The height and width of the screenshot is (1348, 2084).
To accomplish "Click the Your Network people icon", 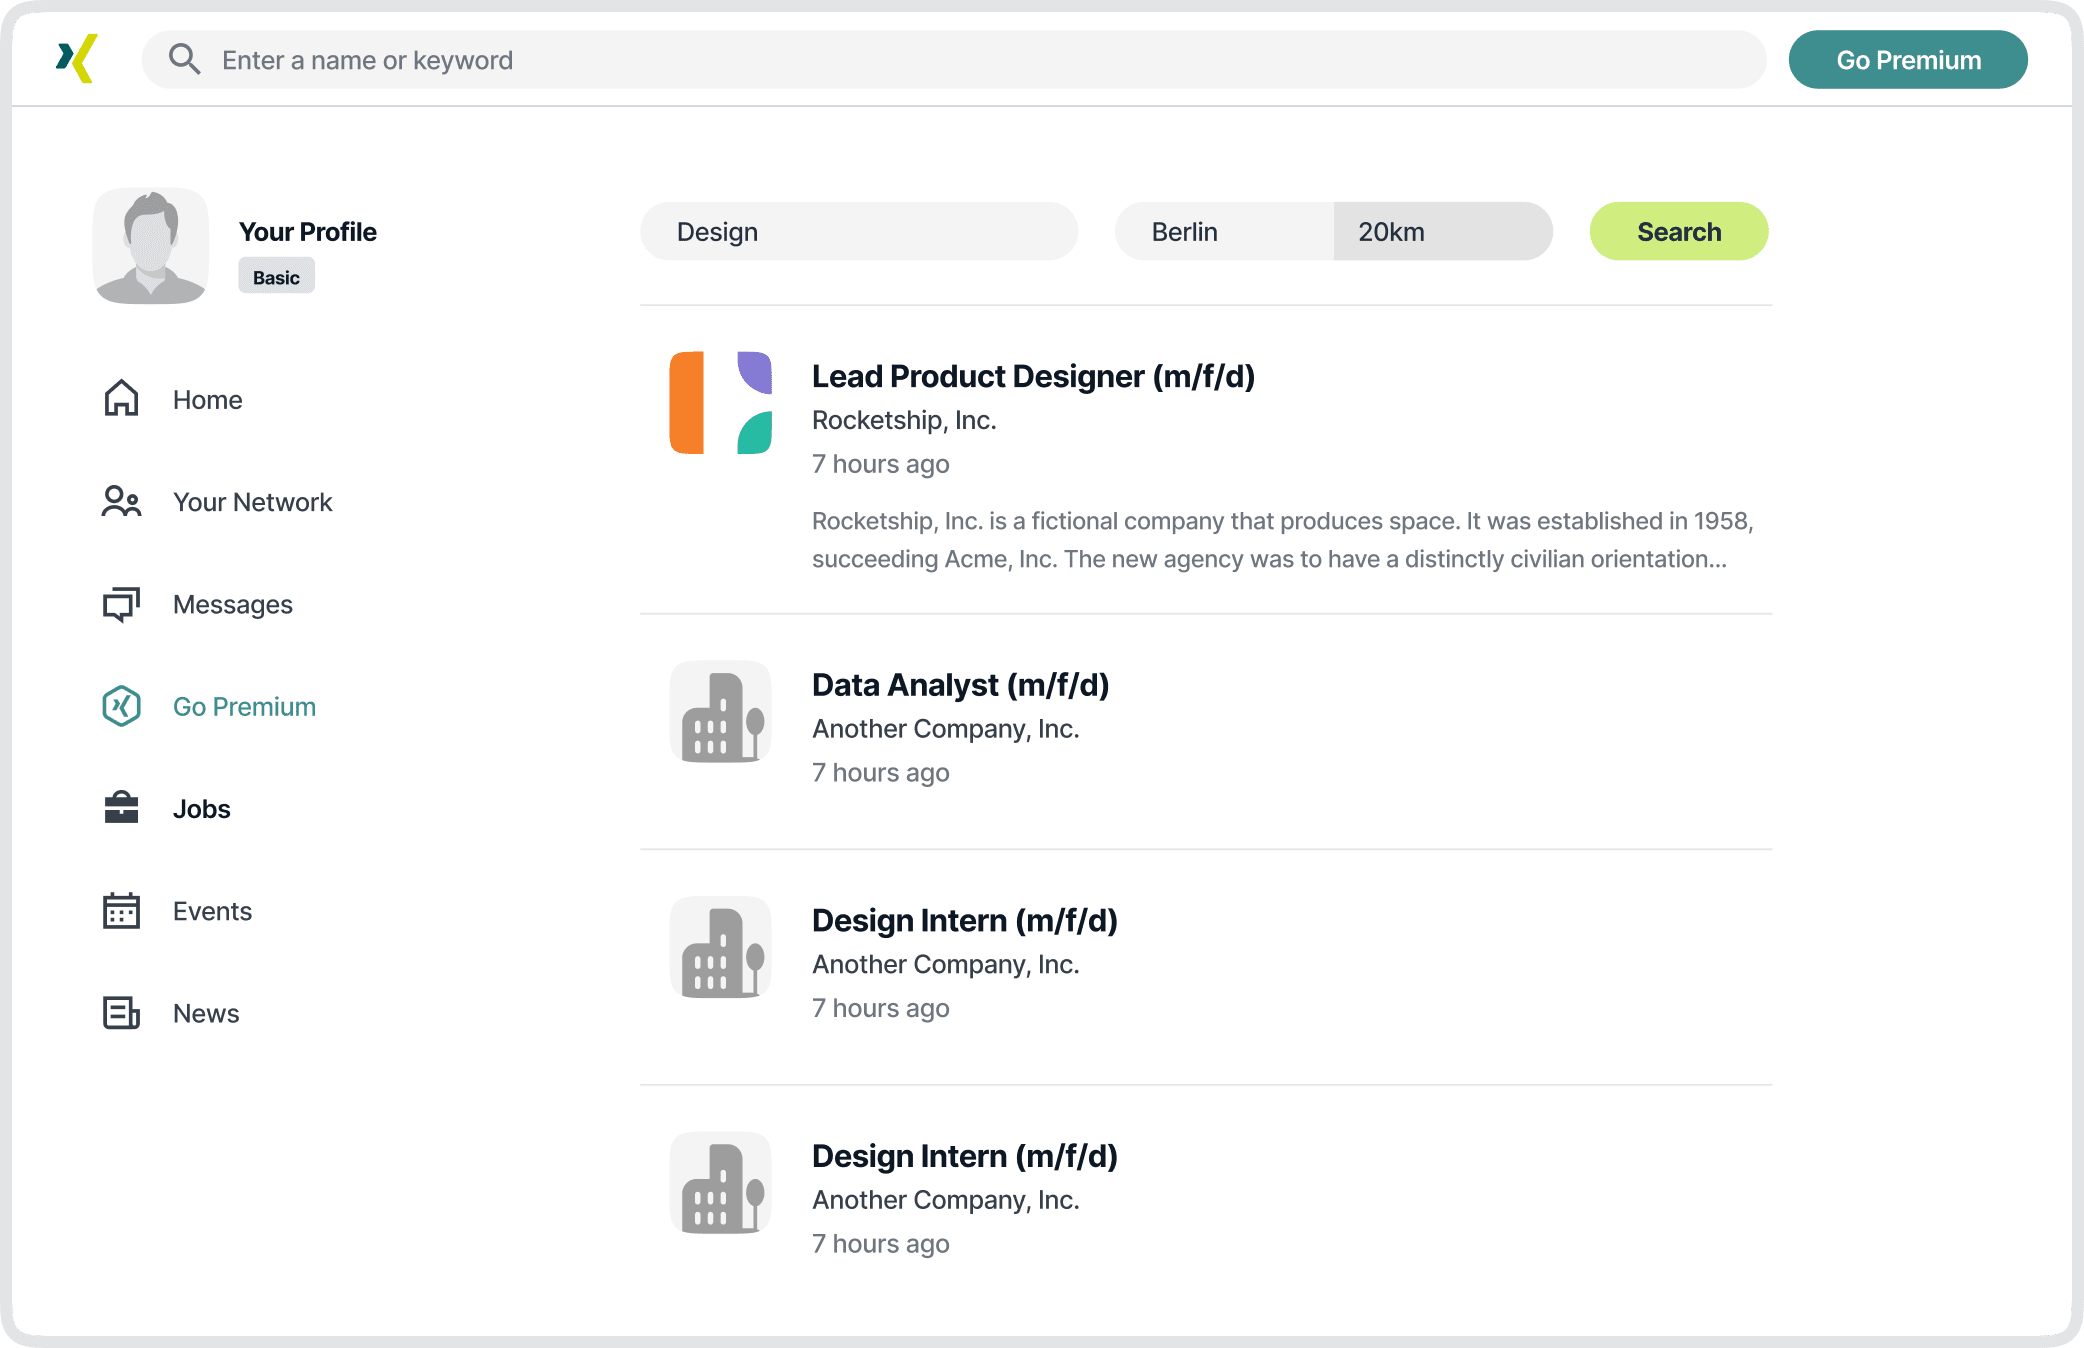I will pos(122,502).
